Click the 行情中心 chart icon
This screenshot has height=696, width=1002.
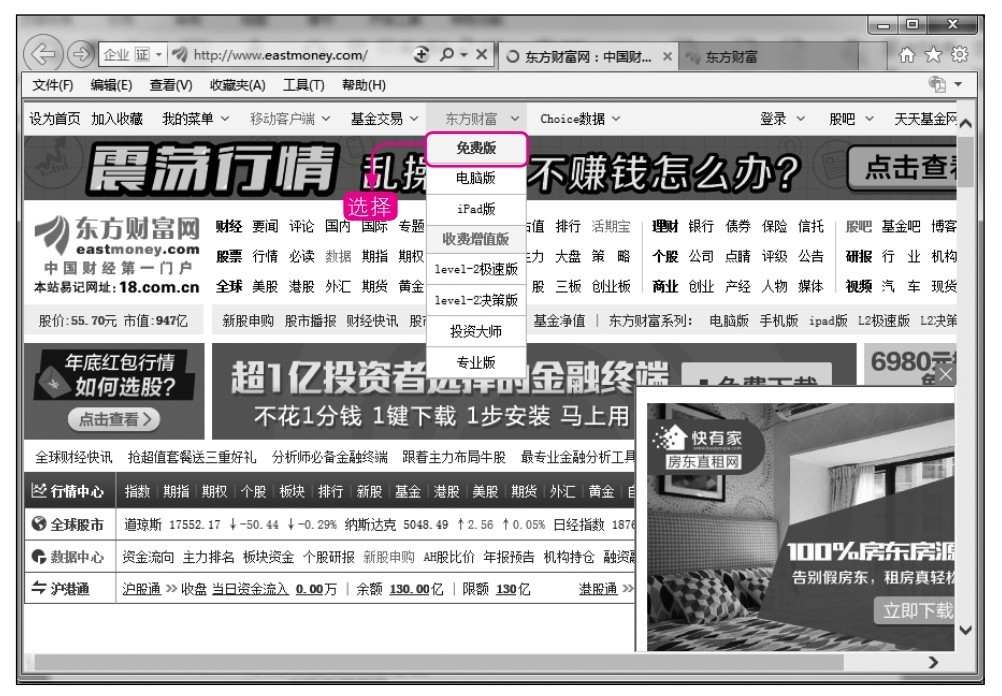tap(38, 491)
